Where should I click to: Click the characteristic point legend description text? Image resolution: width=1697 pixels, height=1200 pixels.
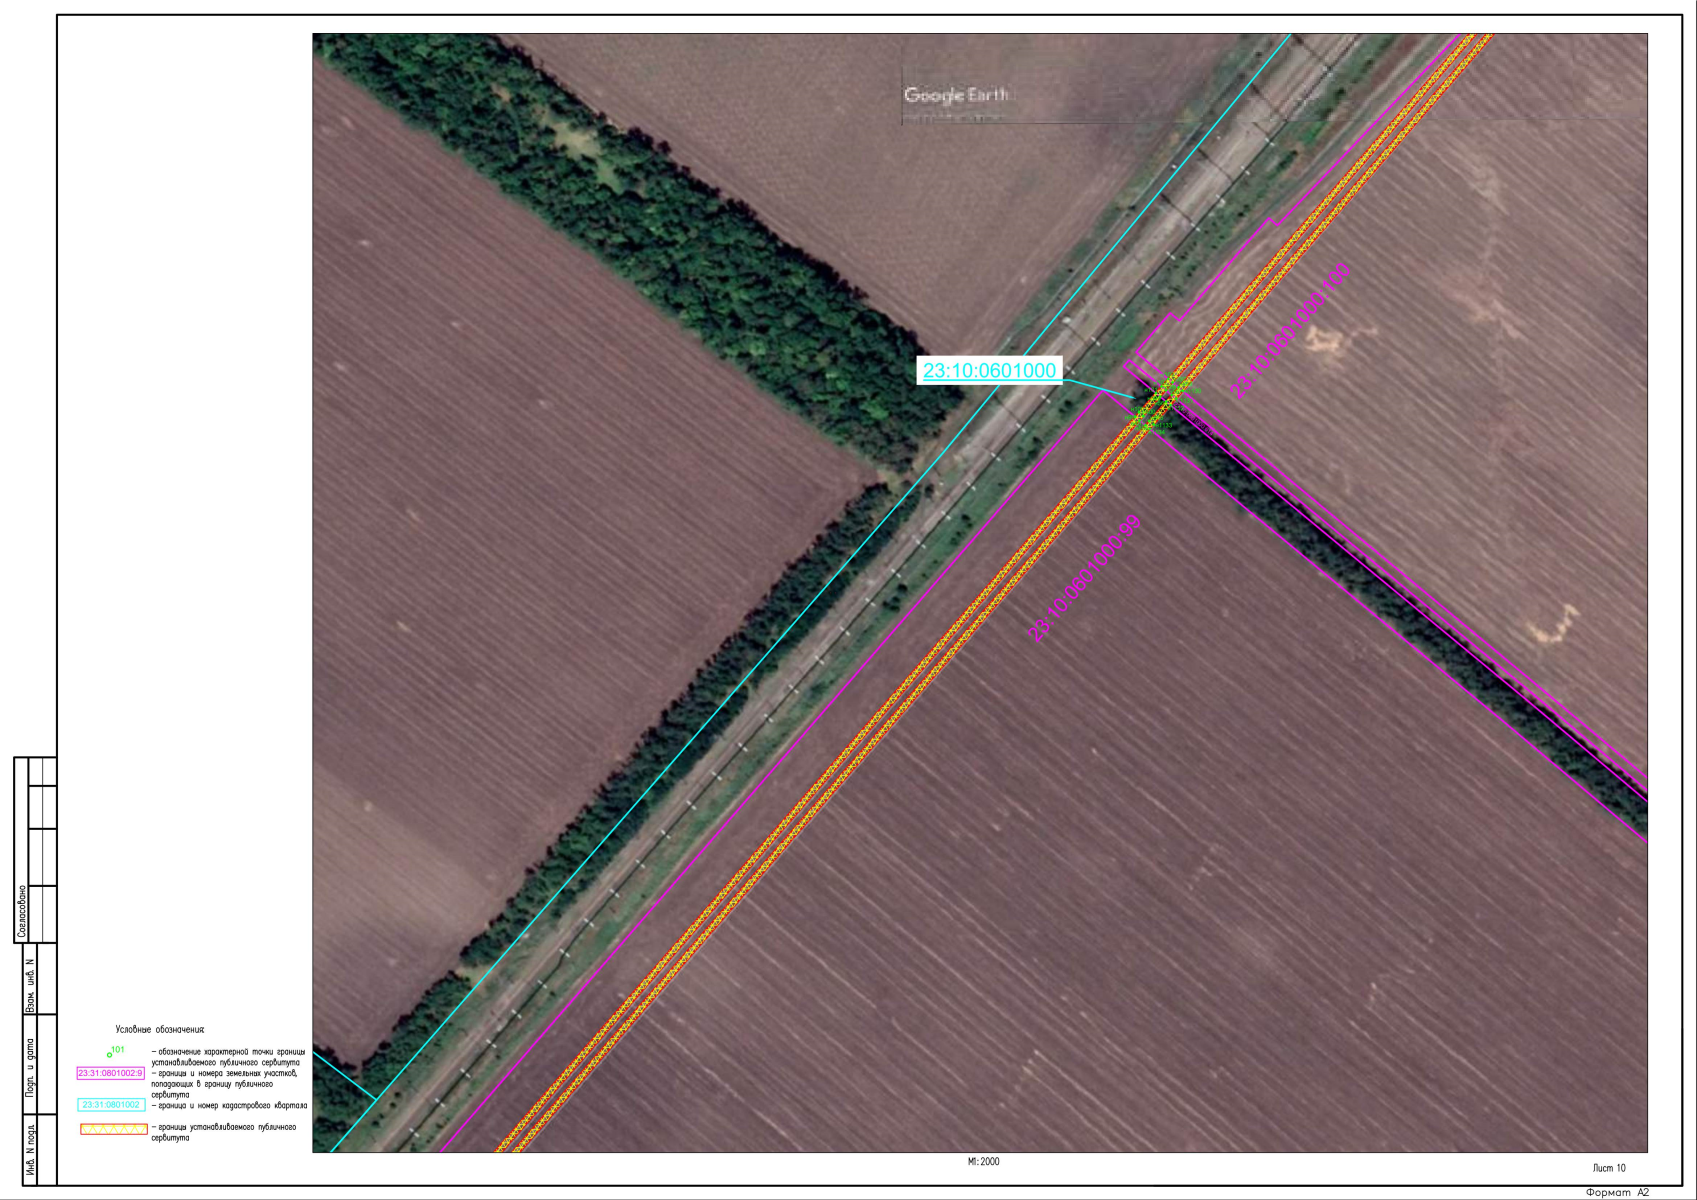tap(228, 1057)
